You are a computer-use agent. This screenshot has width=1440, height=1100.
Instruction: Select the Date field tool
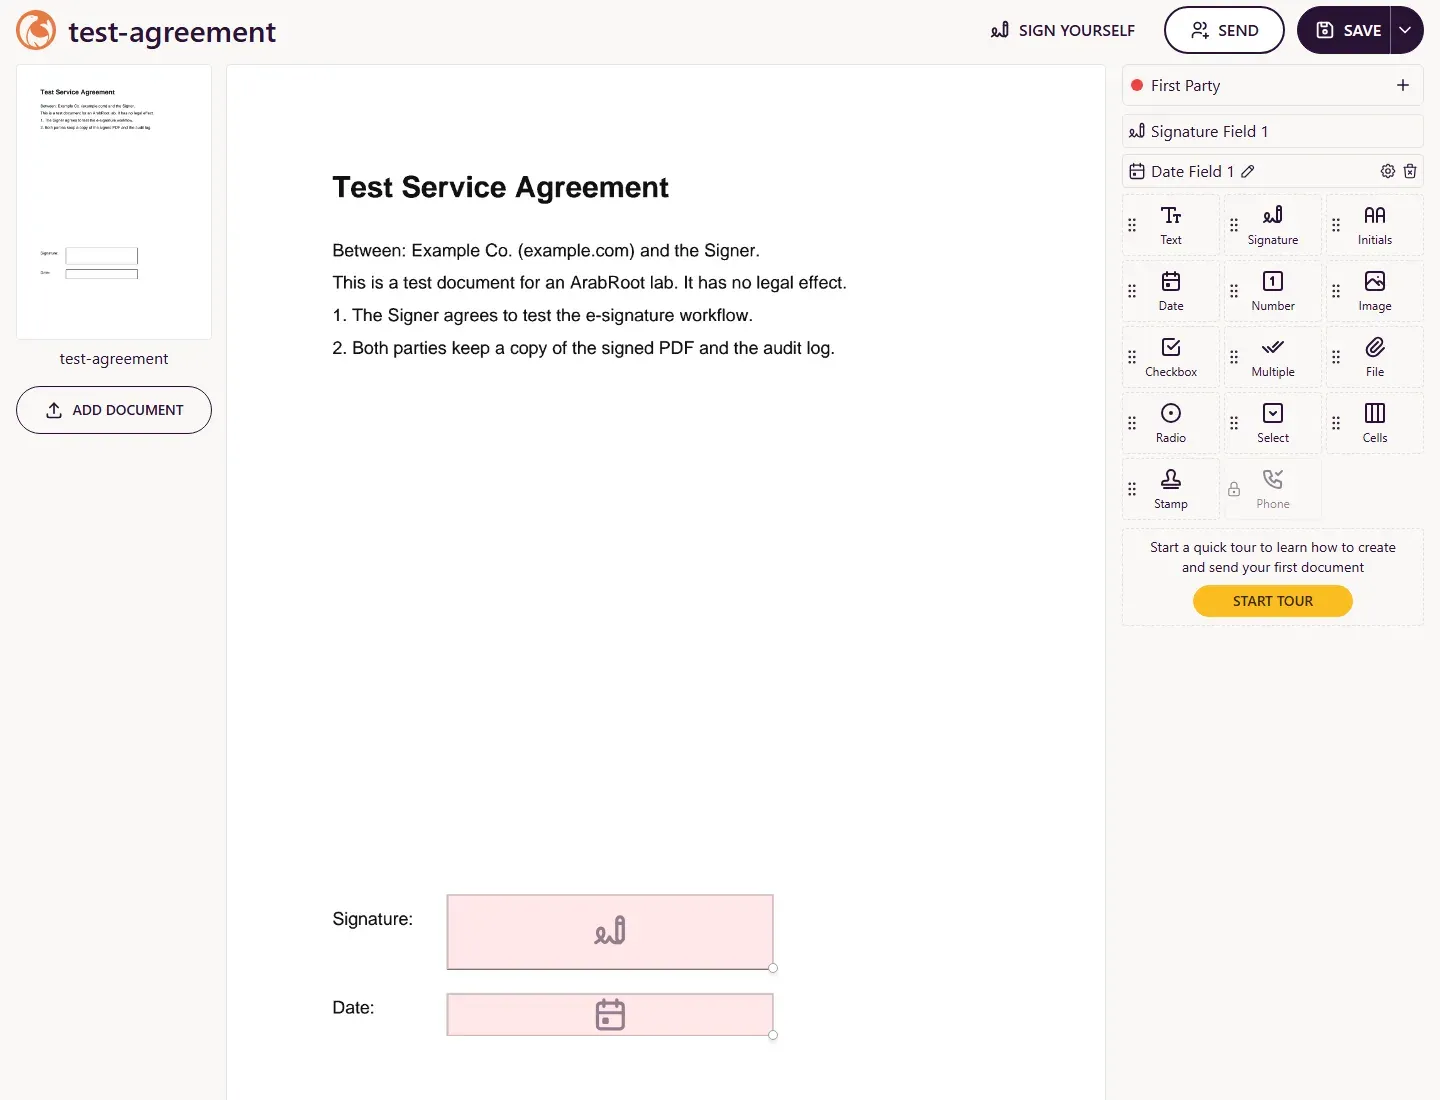(1171, 291)
